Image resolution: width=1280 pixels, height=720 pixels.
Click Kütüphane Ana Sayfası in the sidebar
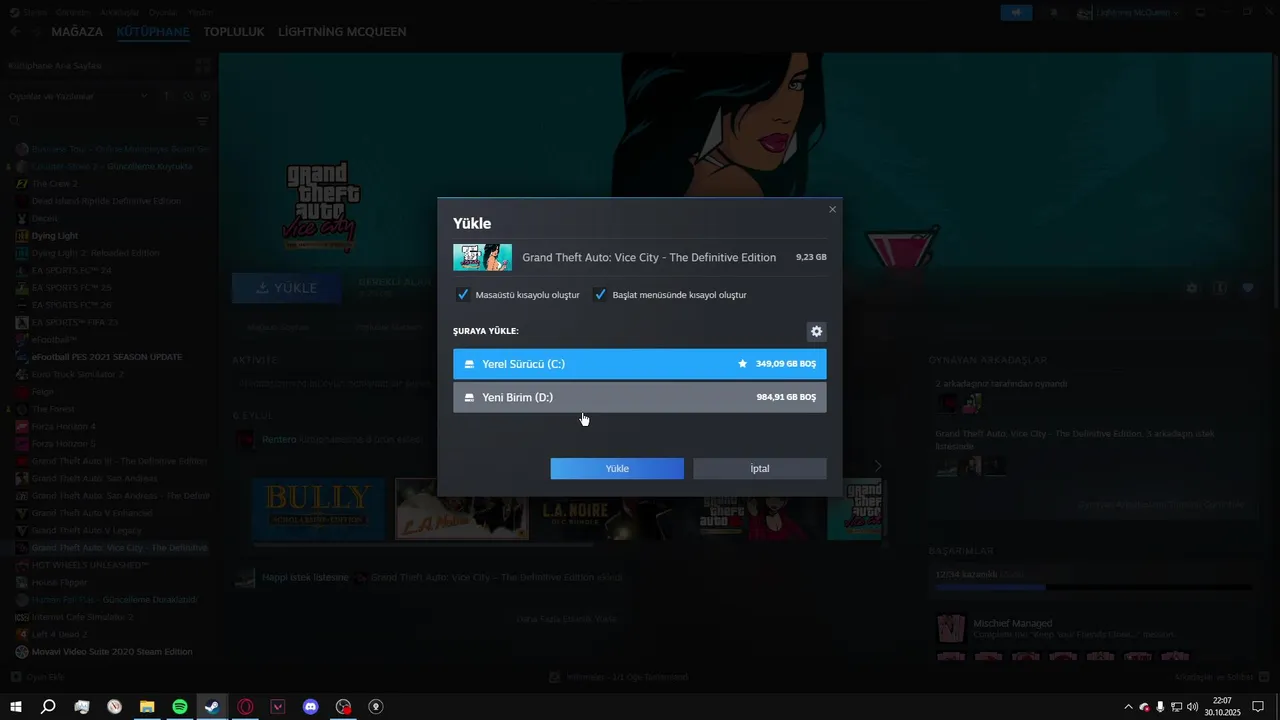click(x=55, y=66)
